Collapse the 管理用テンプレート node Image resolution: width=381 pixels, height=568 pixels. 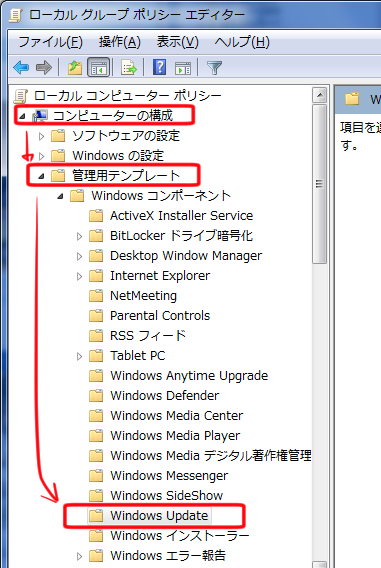[x=41, y=176]
